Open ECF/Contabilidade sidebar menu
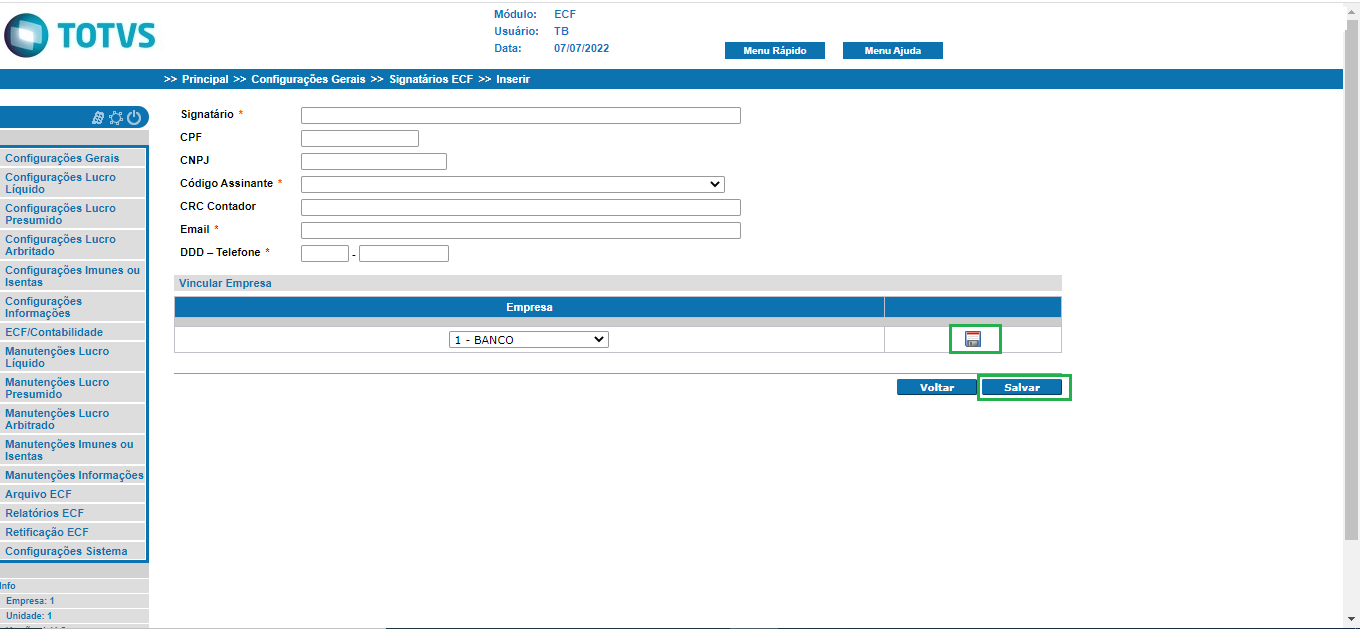 coord(74,332)
